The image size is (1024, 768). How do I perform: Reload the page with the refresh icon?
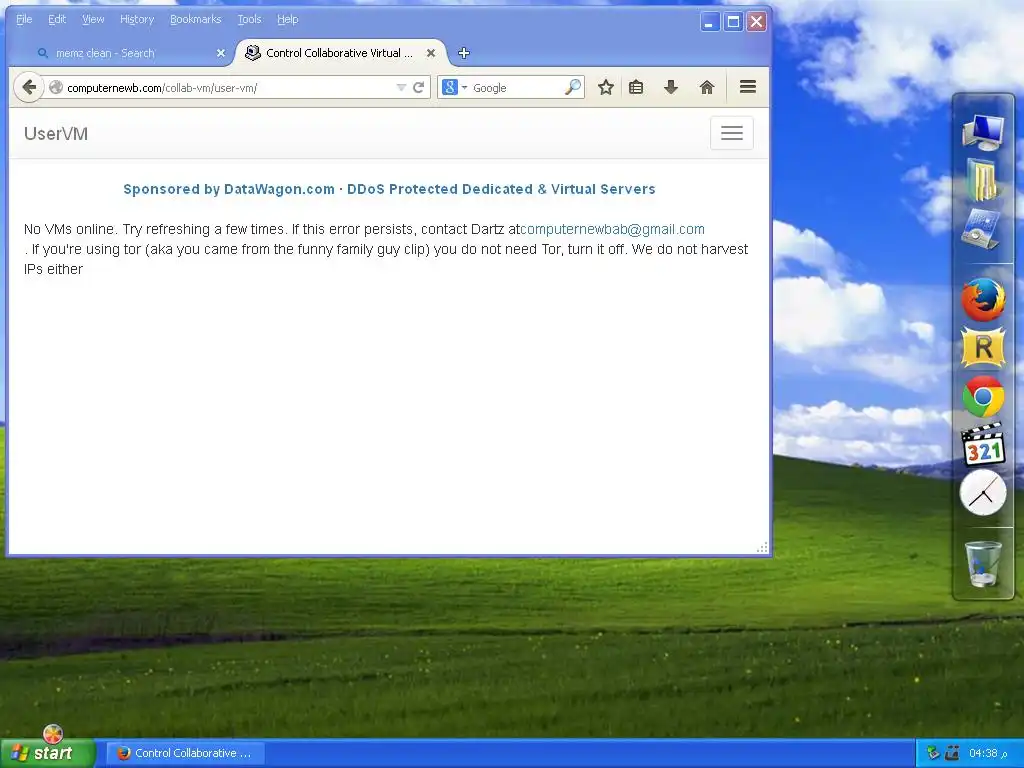tap(419, 88)
